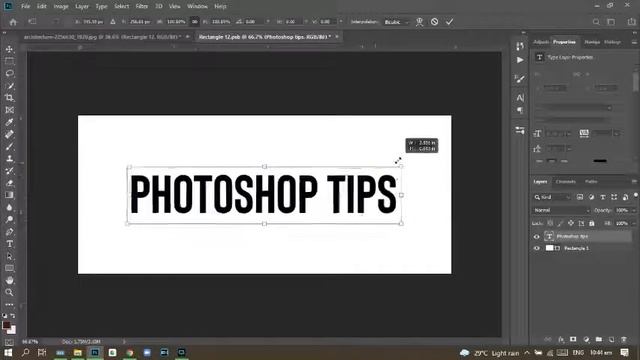Hide the Photoshop tips text layer
Image resolution: width=640 pixels, height=360 pixels.
coord(536,236)
